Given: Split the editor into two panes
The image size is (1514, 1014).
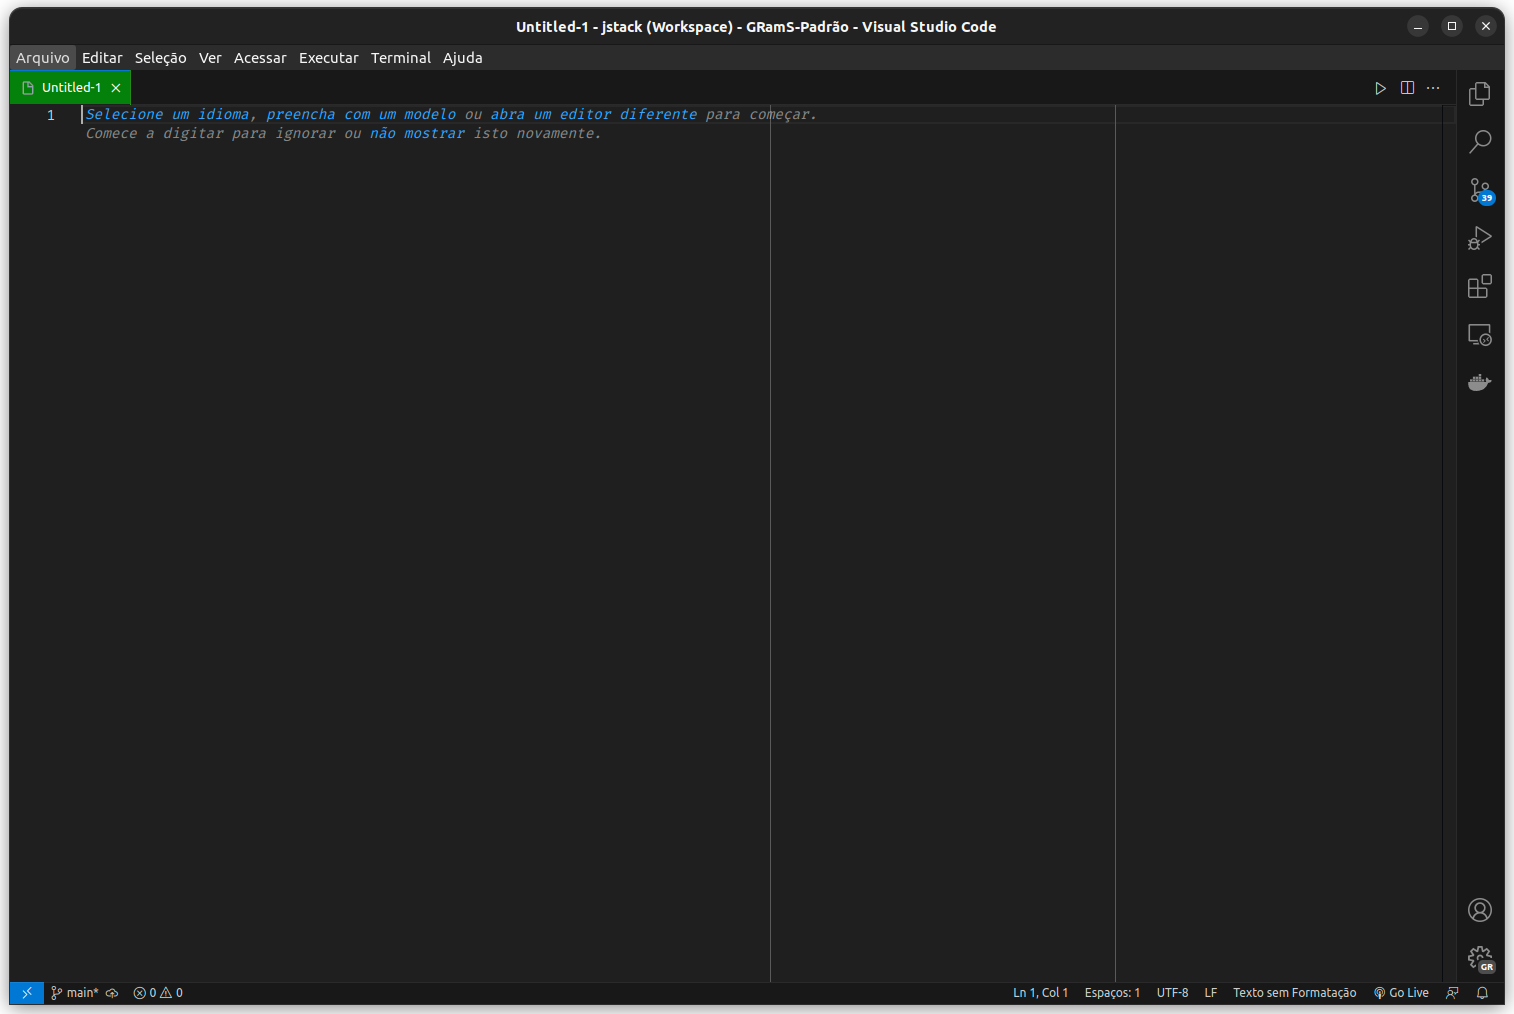Looking at the screenshot, I should pos(1407,87).
